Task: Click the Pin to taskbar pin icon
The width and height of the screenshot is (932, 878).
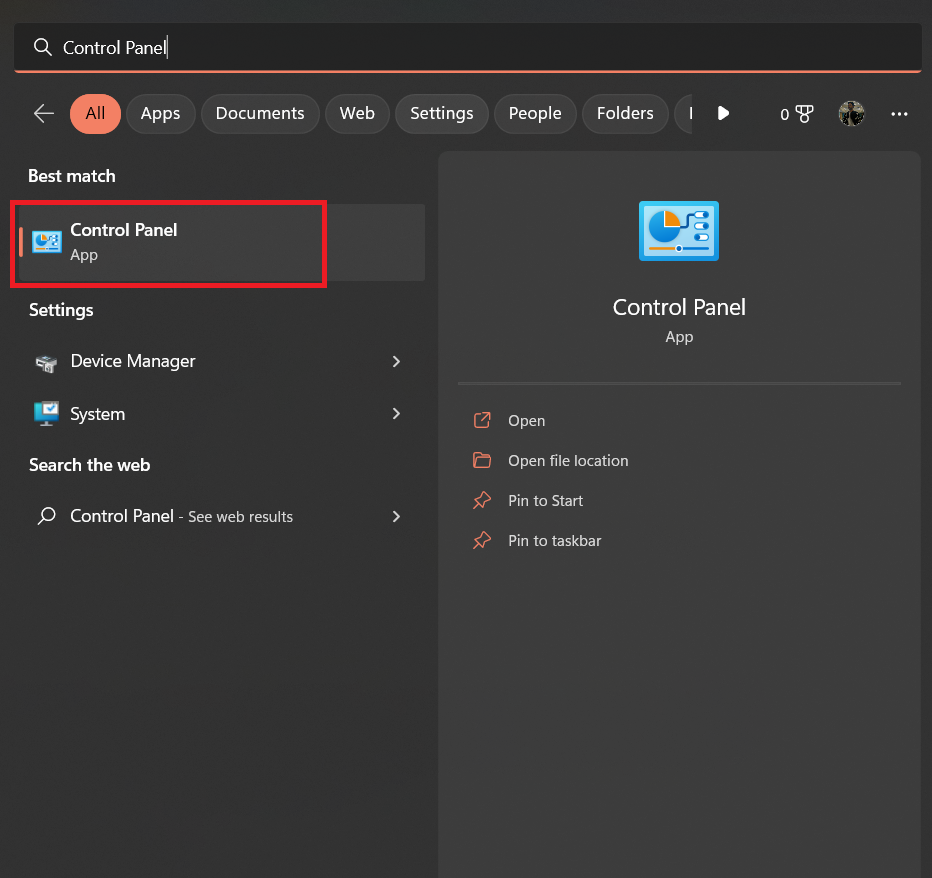Action: pos(482,540)
